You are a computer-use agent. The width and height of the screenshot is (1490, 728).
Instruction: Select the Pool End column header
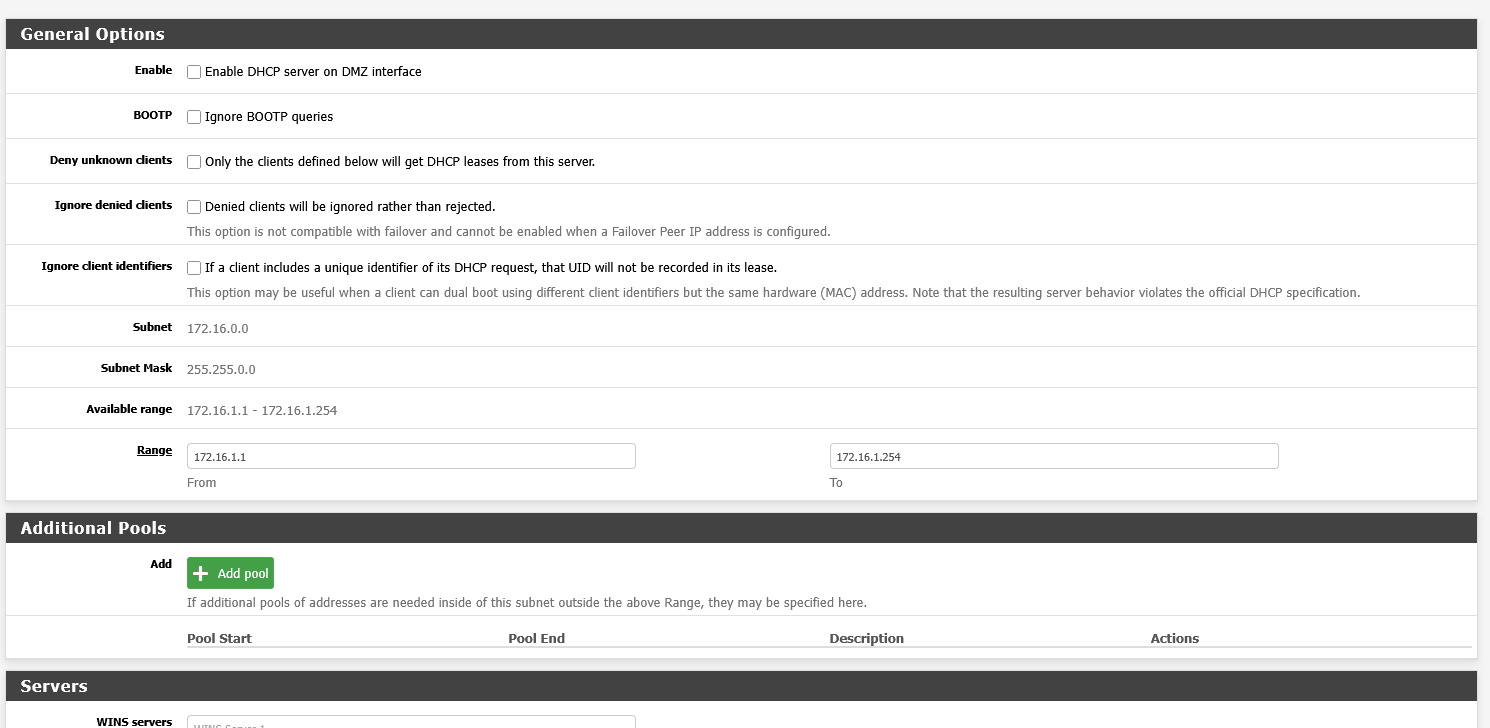click(536, 638)
